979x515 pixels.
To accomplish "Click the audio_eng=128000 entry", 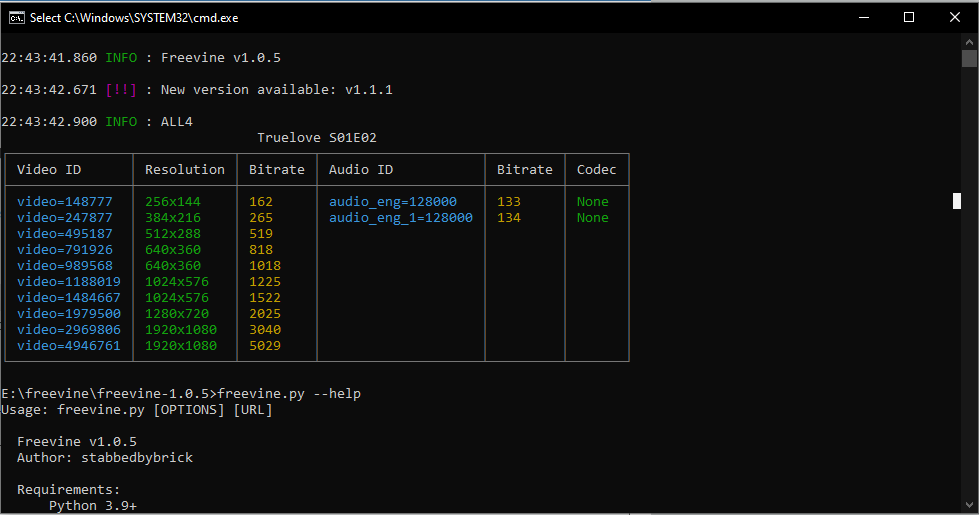I will coord(393,202).
